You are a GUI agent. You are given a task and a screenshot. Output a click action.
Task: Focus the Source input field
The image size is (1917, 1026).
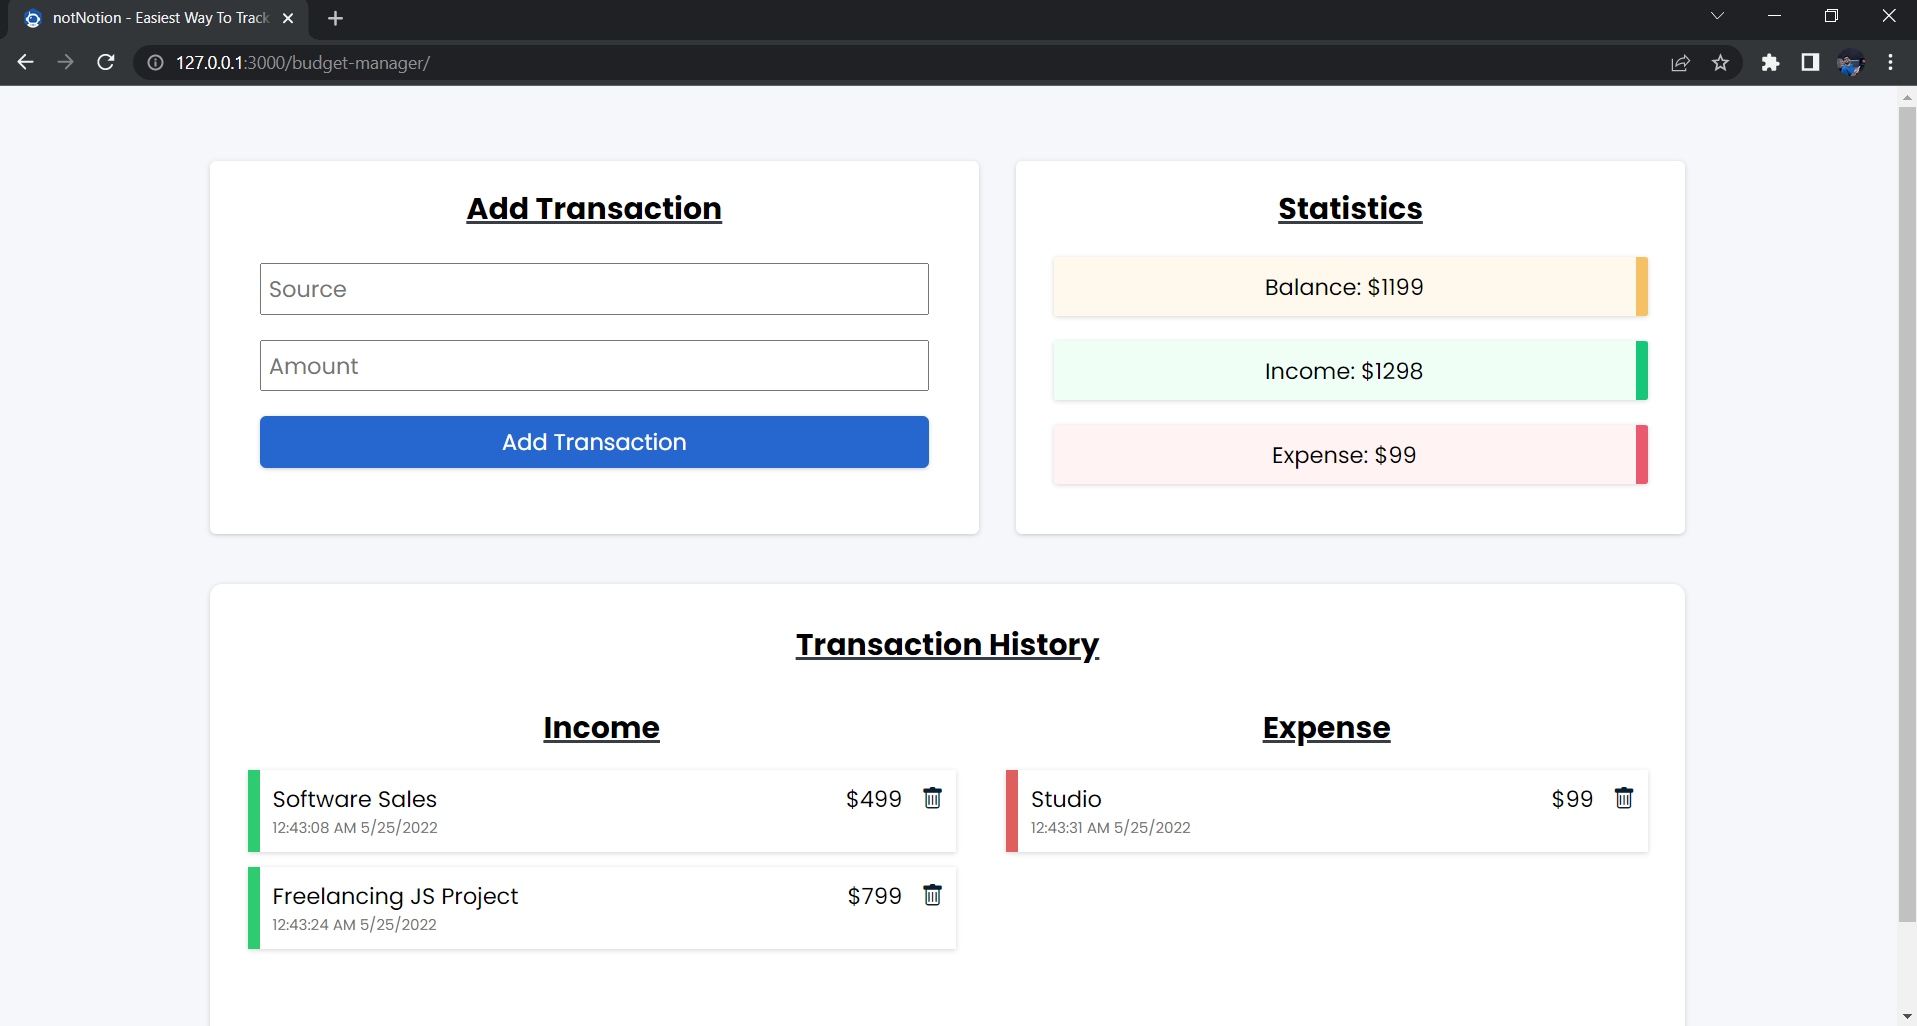click(594, 289)
